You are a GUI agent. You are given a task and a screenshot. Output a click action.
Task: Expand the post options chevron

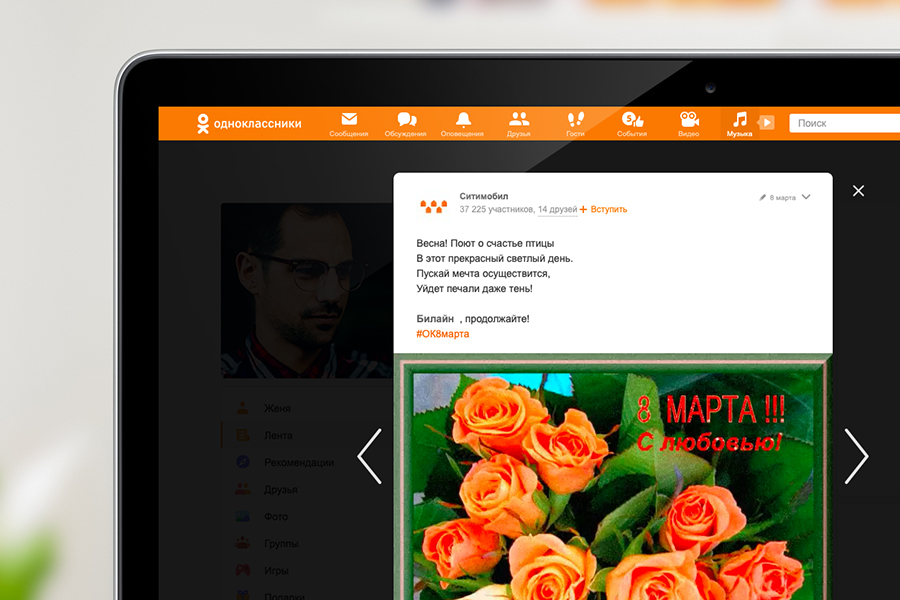[806, 197]
